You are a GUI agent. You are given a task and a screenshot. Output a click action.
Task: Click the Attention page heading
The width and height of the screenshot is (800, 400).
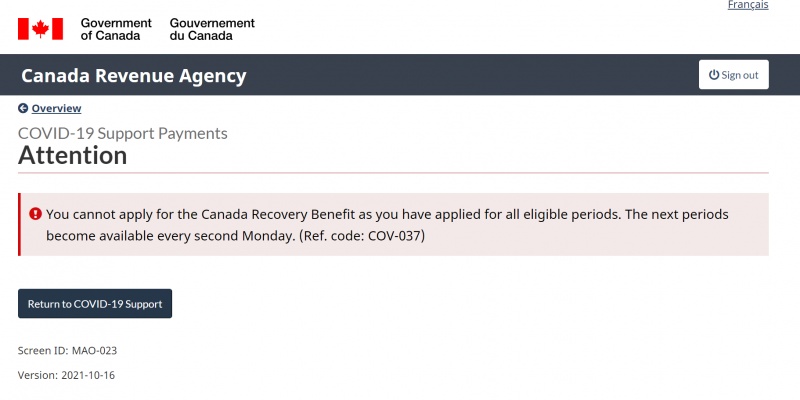click(x=72, y=155)
